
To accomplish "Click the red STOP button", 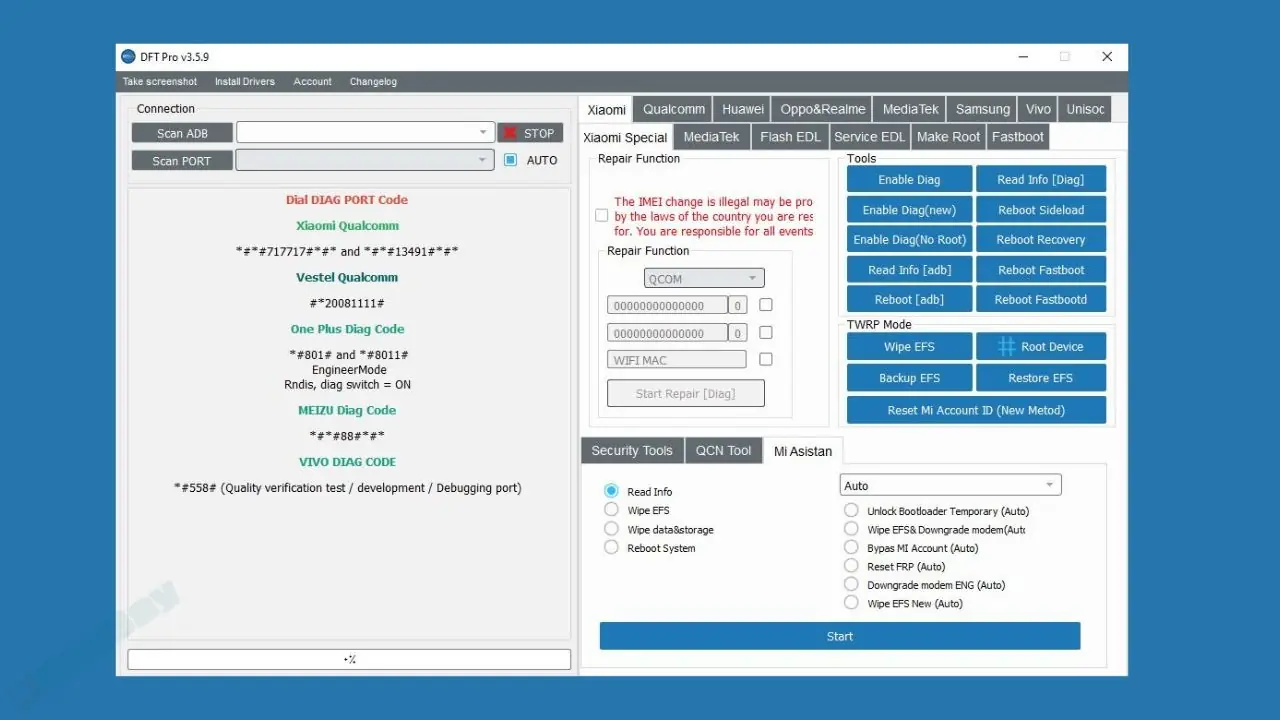I will (531, 133).
